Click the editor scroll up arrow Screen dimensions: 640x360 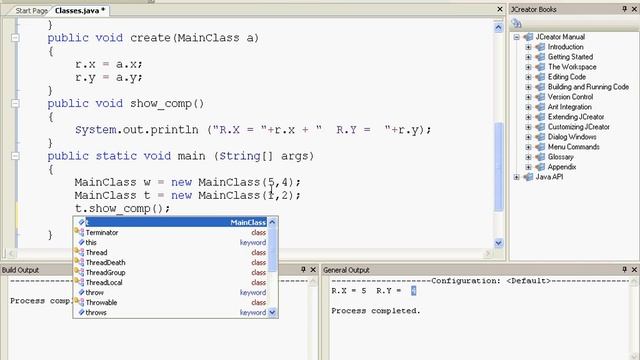498,28
